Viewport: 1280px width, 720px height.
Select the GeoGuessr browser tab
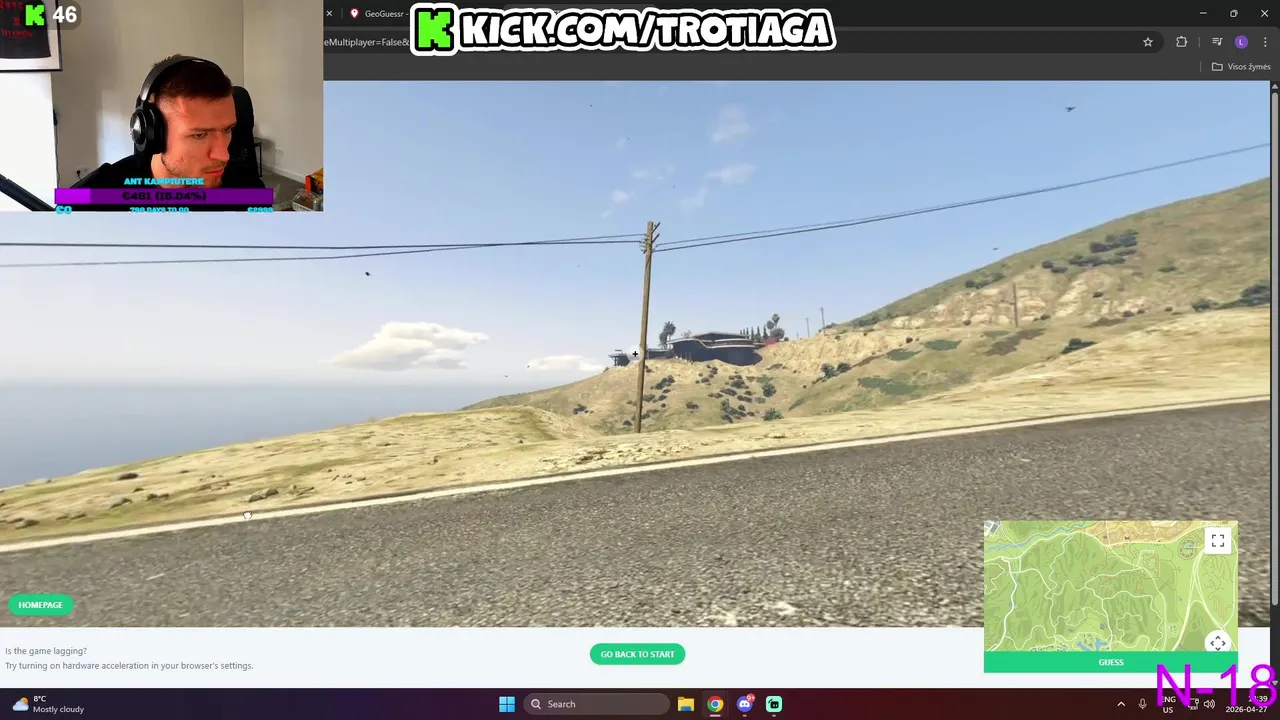377,14
